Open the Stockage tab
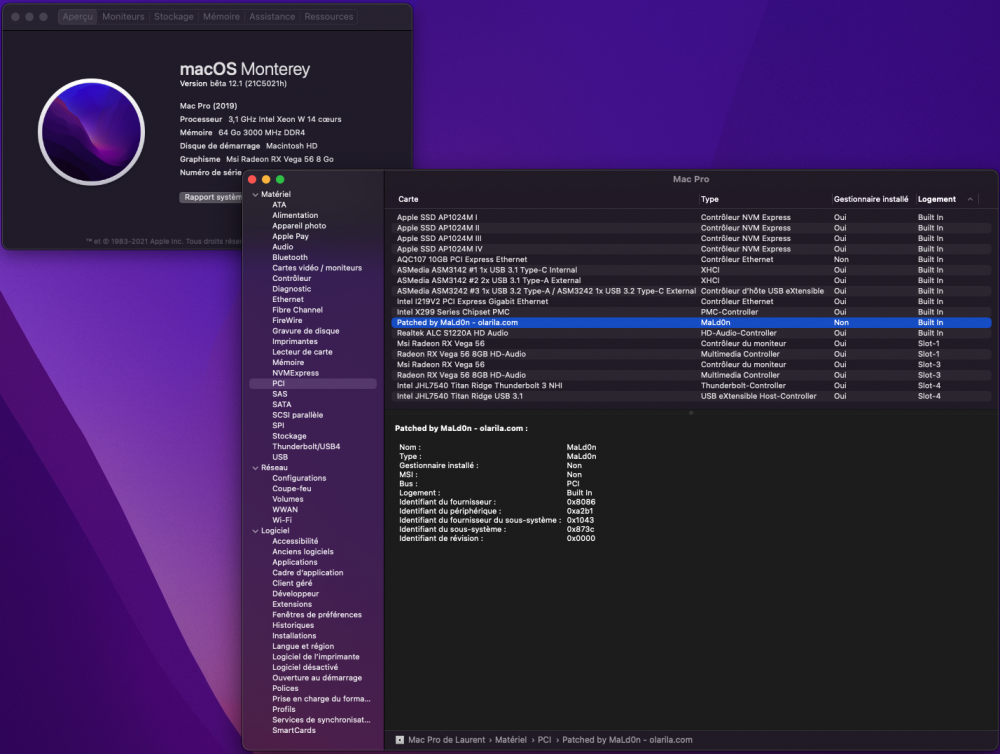The image size is (1000, 754). point(173,17)
